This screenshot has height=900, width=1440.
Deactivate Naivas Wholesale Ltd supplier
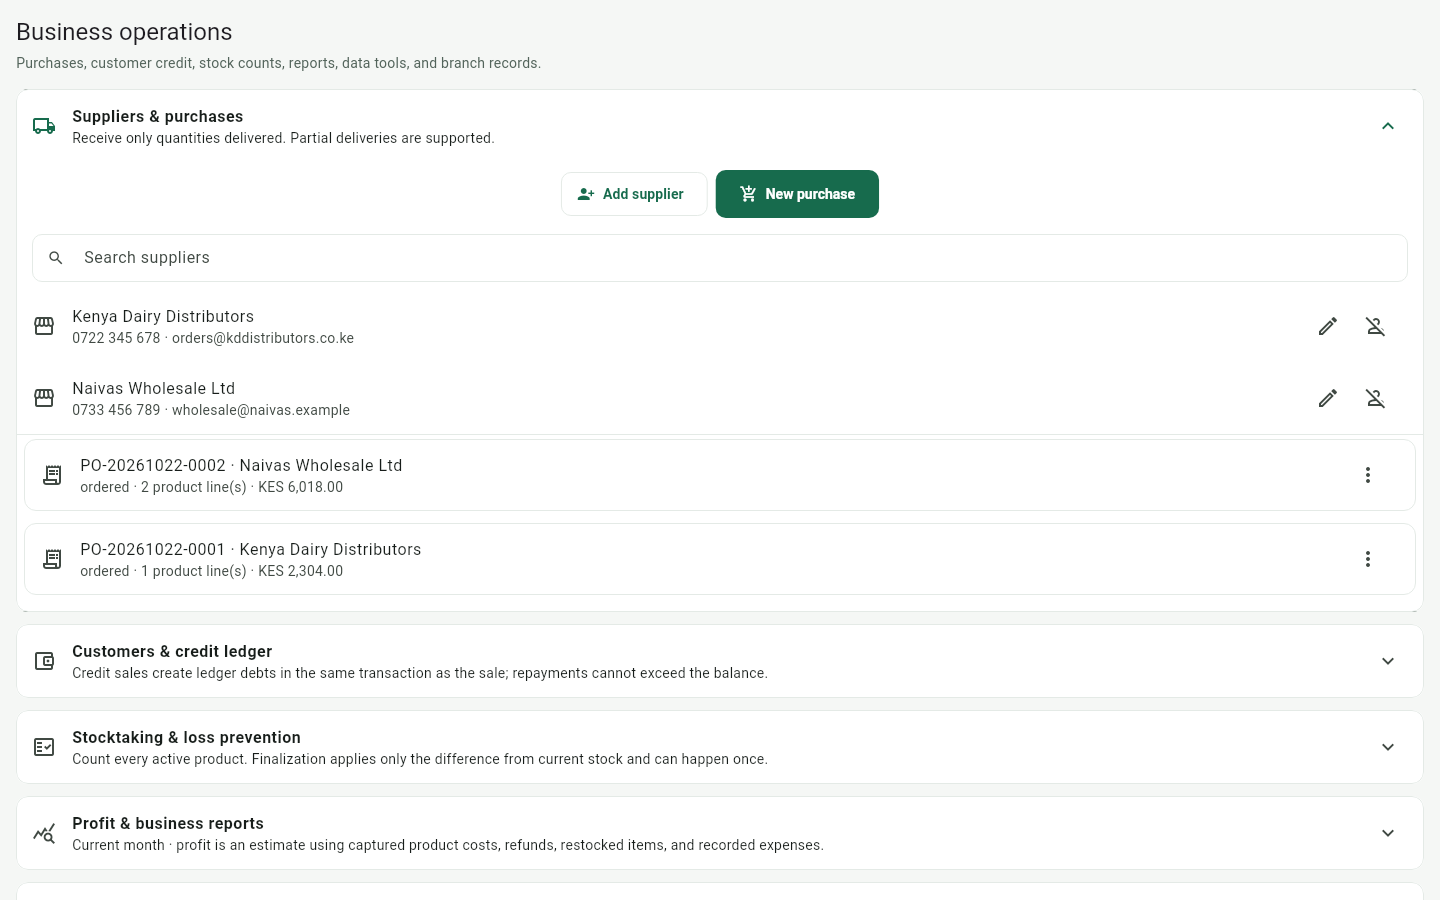tap(1376, 398)
